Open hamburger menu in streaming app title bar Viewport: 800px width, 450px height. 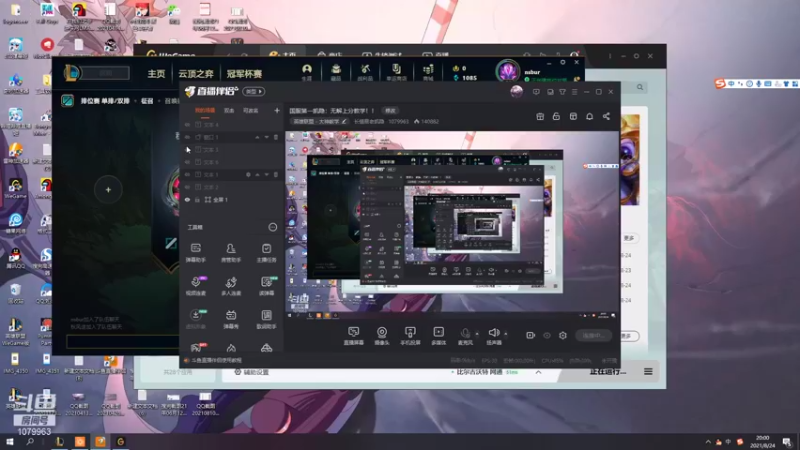coord(574,92)
